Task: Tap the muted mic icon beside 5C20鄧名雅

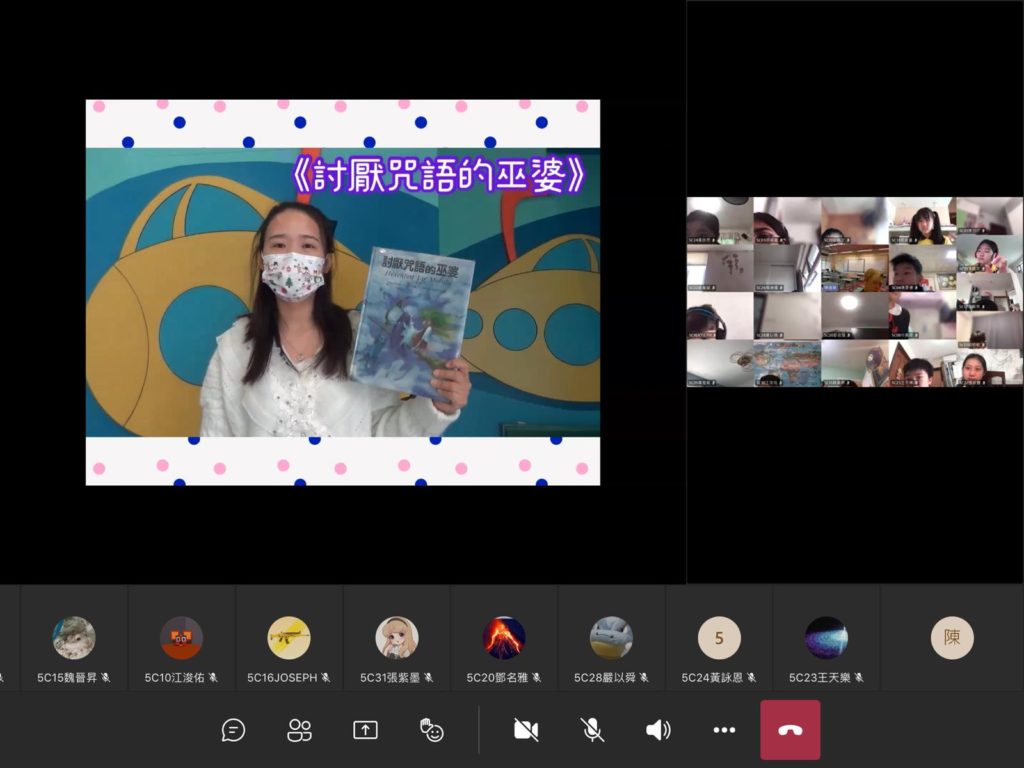Action: click(536, 678)
